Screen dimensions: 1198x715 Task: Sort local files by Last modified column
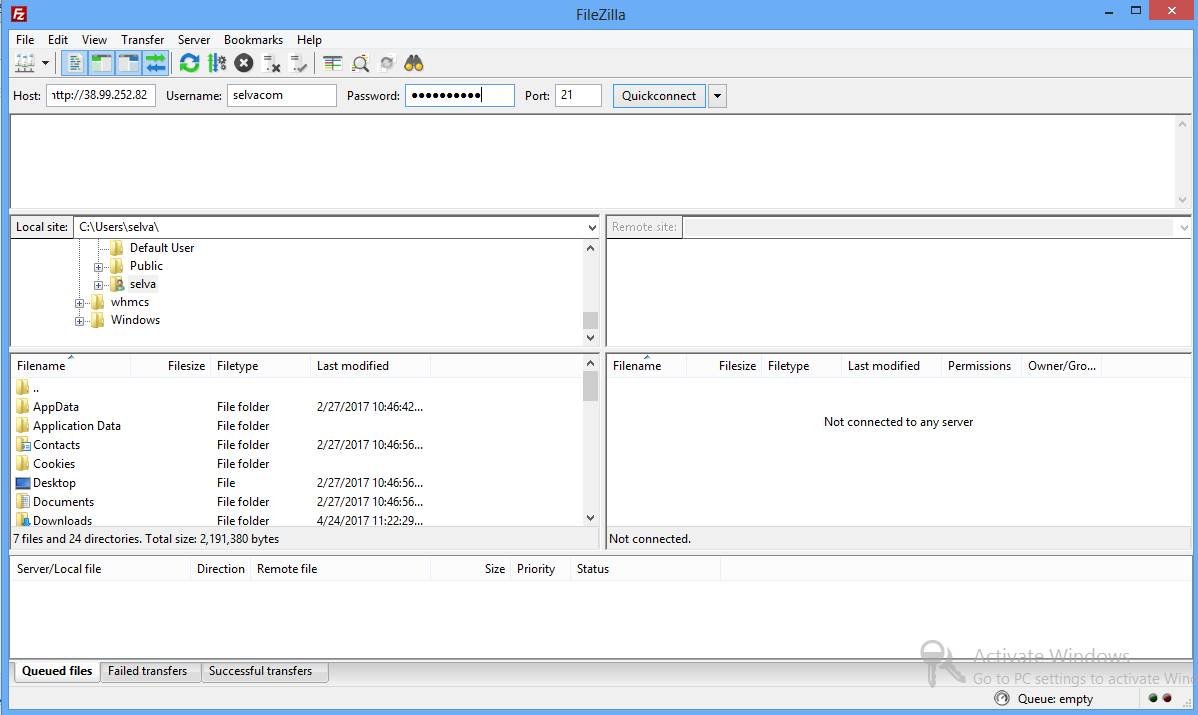[x=371, y=366]
